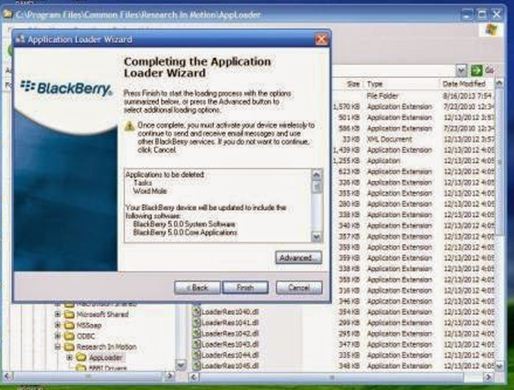Viewport: 514px width, 390px height.
Task: Click the Application Loader Wizard title bar icon
Action: pyautogui.click(x=20, y=39)
